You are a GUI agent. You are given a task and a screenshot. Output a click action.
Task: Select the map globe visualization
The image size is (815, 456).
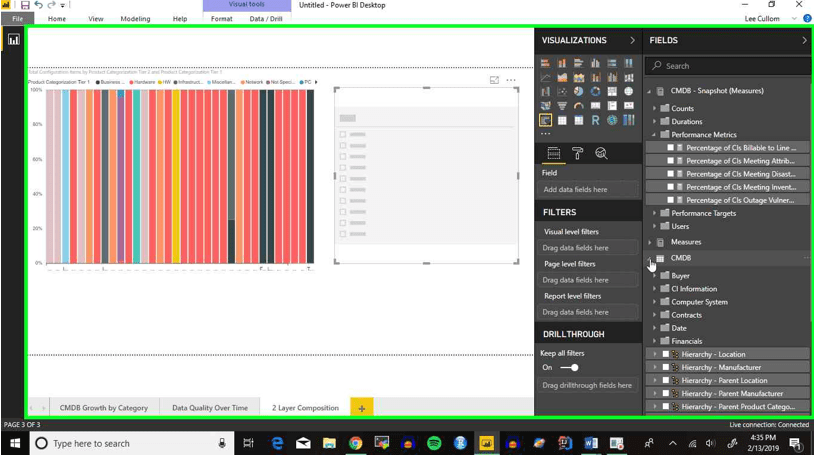point(628,92)
